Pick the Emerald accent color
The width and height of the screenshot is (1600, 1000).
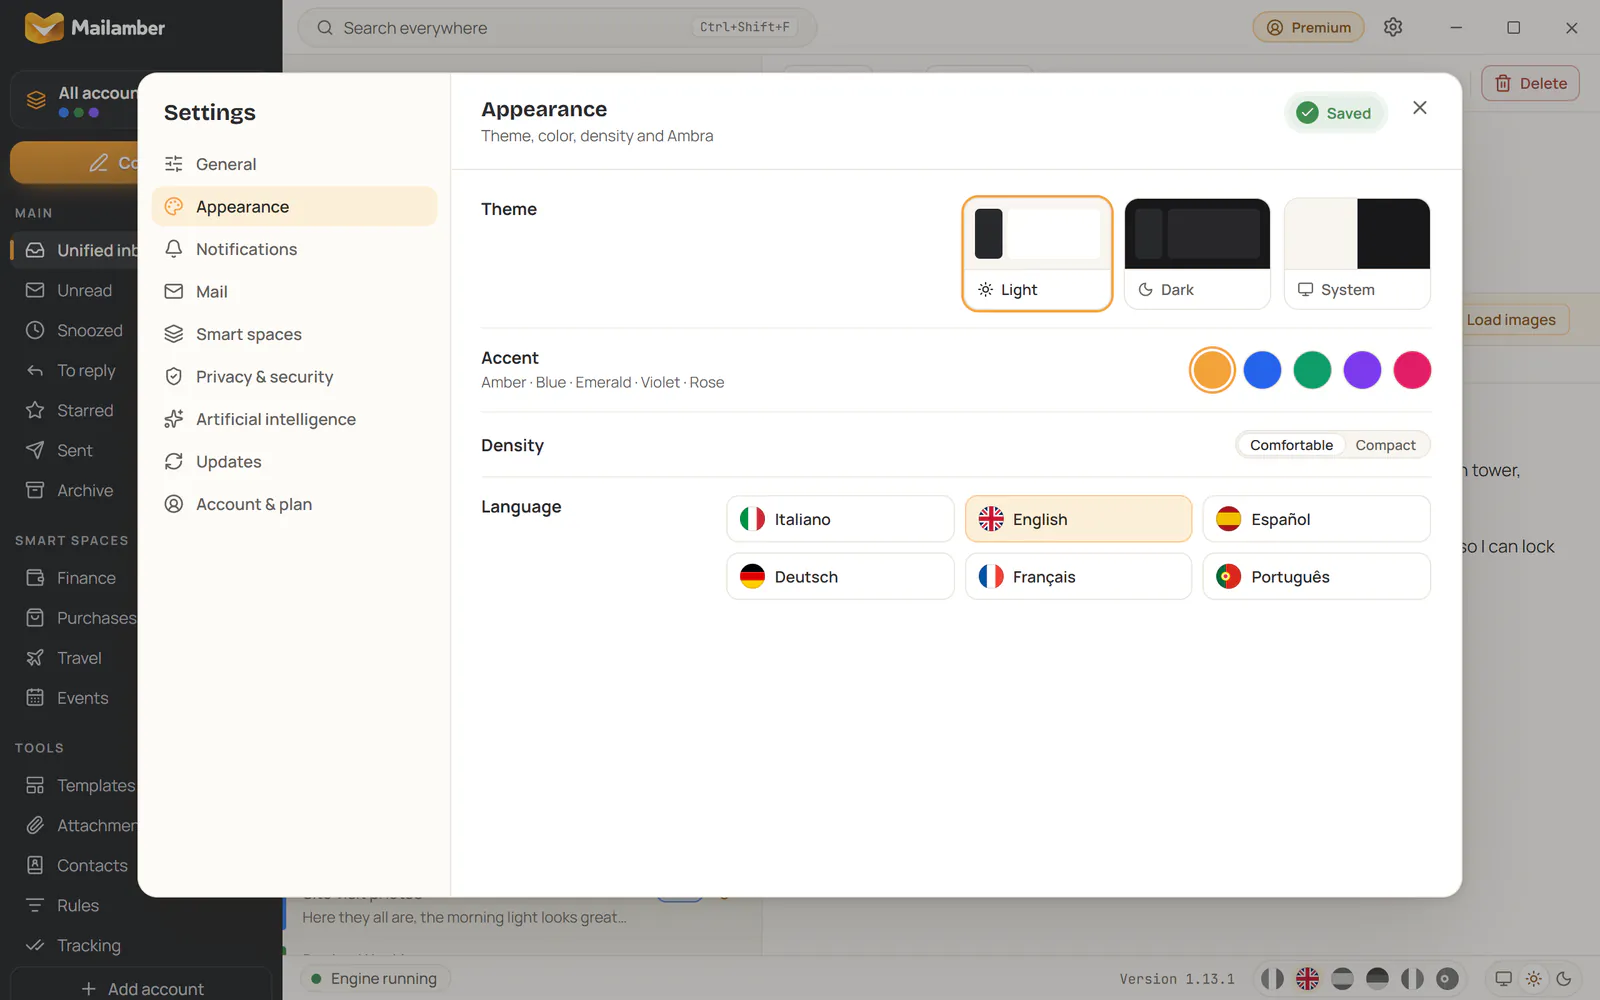click(x=1312, y=370)
